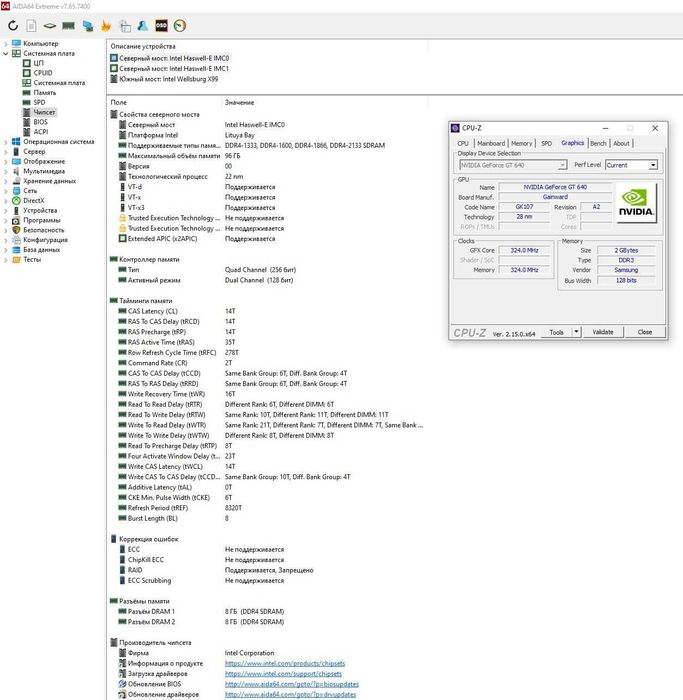This screenshot has width=683, height=700.
Task: Expand the DirectX tree node
Action: (x=5, y=200)
